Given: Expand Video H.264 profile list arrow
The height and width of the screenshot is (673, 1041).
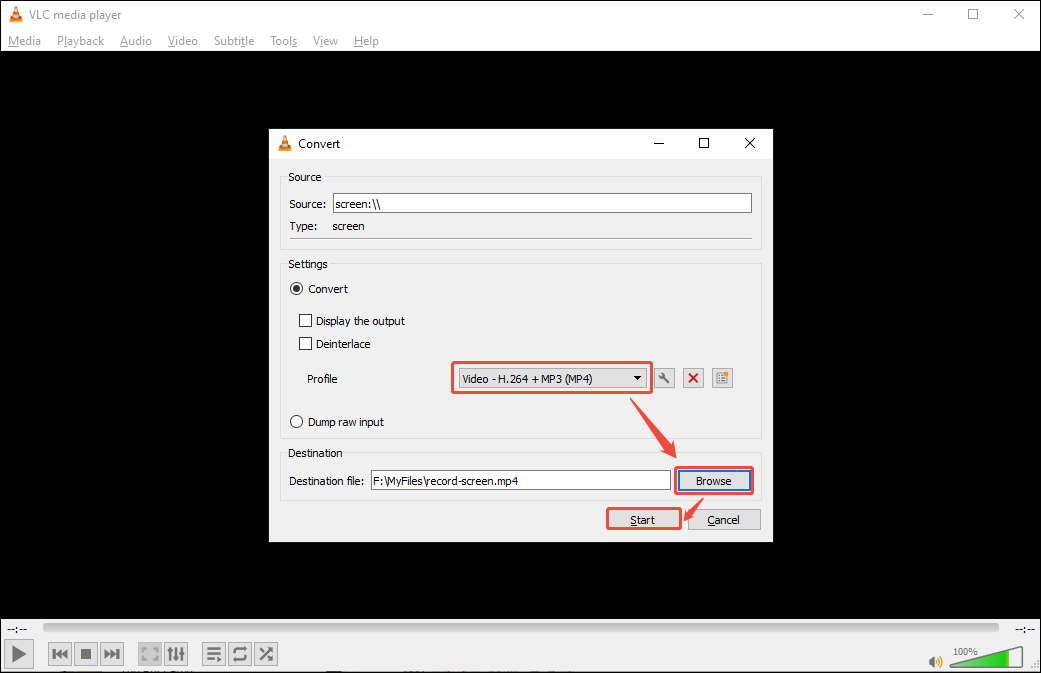Looking at the screenshot, I should [x=638, y=377].
